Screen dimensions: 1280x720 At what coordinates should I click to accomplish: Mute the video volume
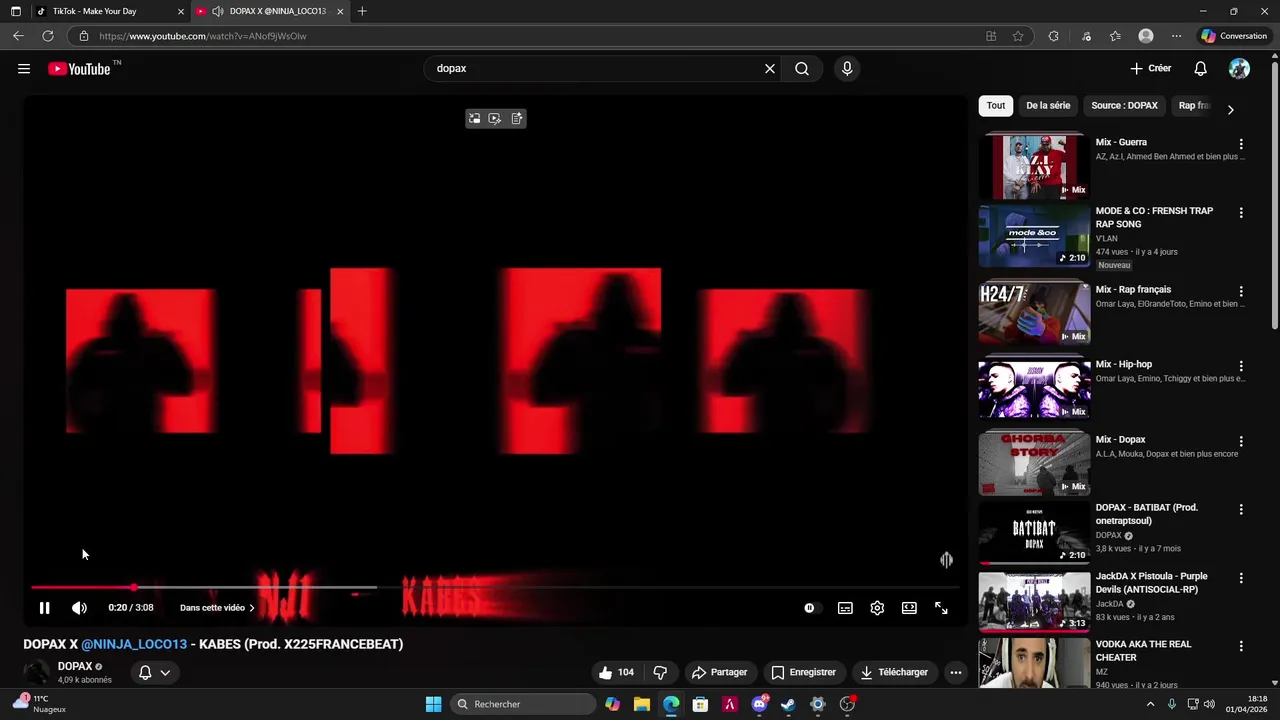pyautogui.click(x=80, y=608)
